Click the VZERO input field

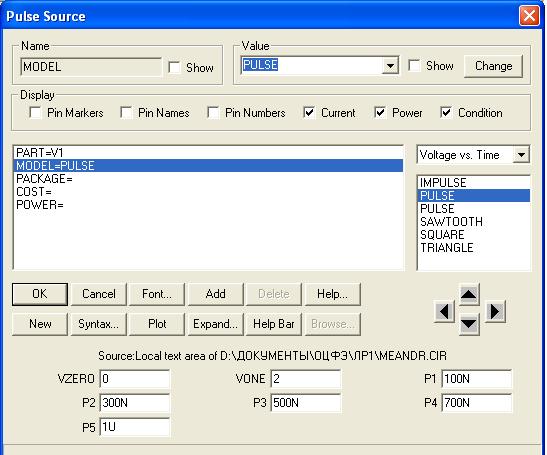click(x=135, y=379)
